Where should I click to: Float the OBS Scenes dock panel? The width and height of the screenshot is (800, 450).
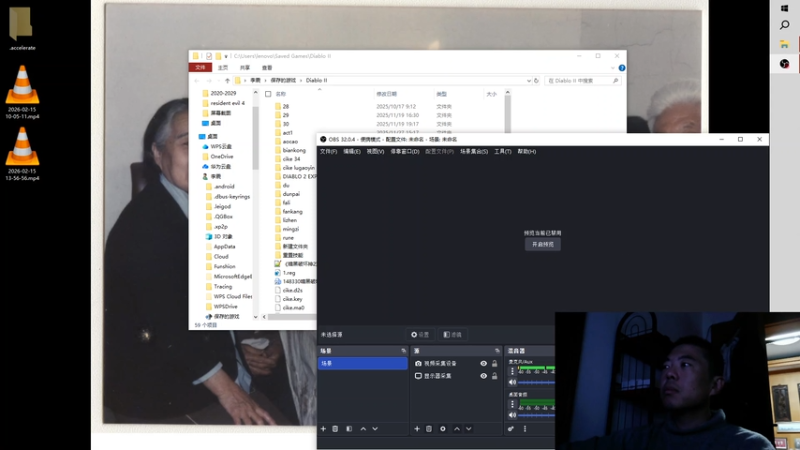(x=404, y=351)
